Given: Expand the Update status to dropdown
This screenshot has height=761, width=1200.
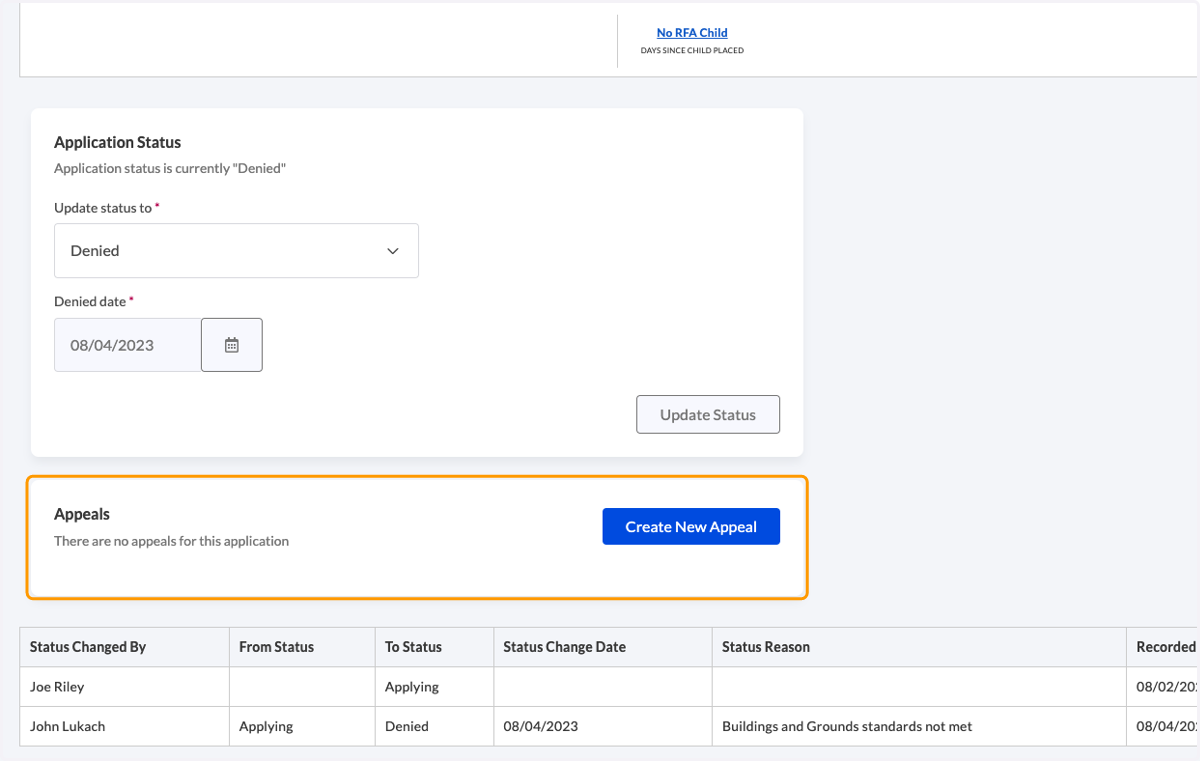Looking at the screenshot, I should click(x=236, y=250).
